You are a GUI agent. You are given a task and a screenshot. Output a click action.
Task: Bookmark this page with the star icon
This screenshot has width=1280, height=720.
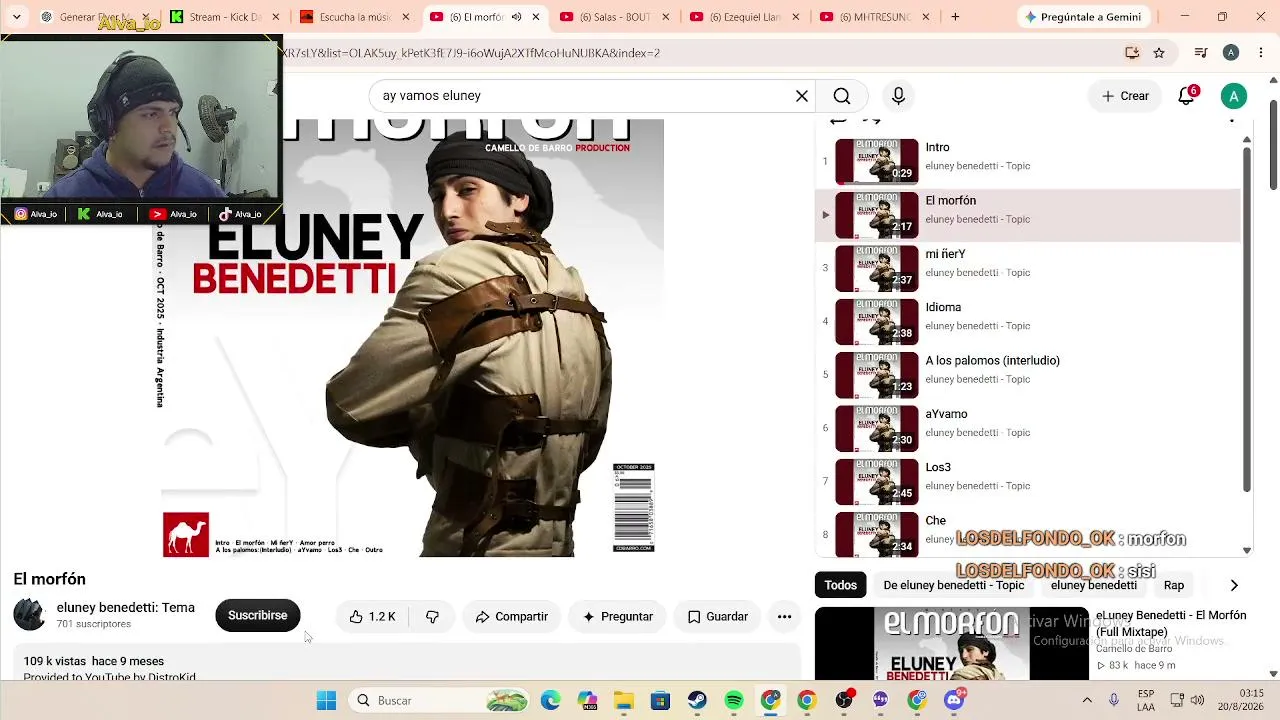[x=1159, y=53]
